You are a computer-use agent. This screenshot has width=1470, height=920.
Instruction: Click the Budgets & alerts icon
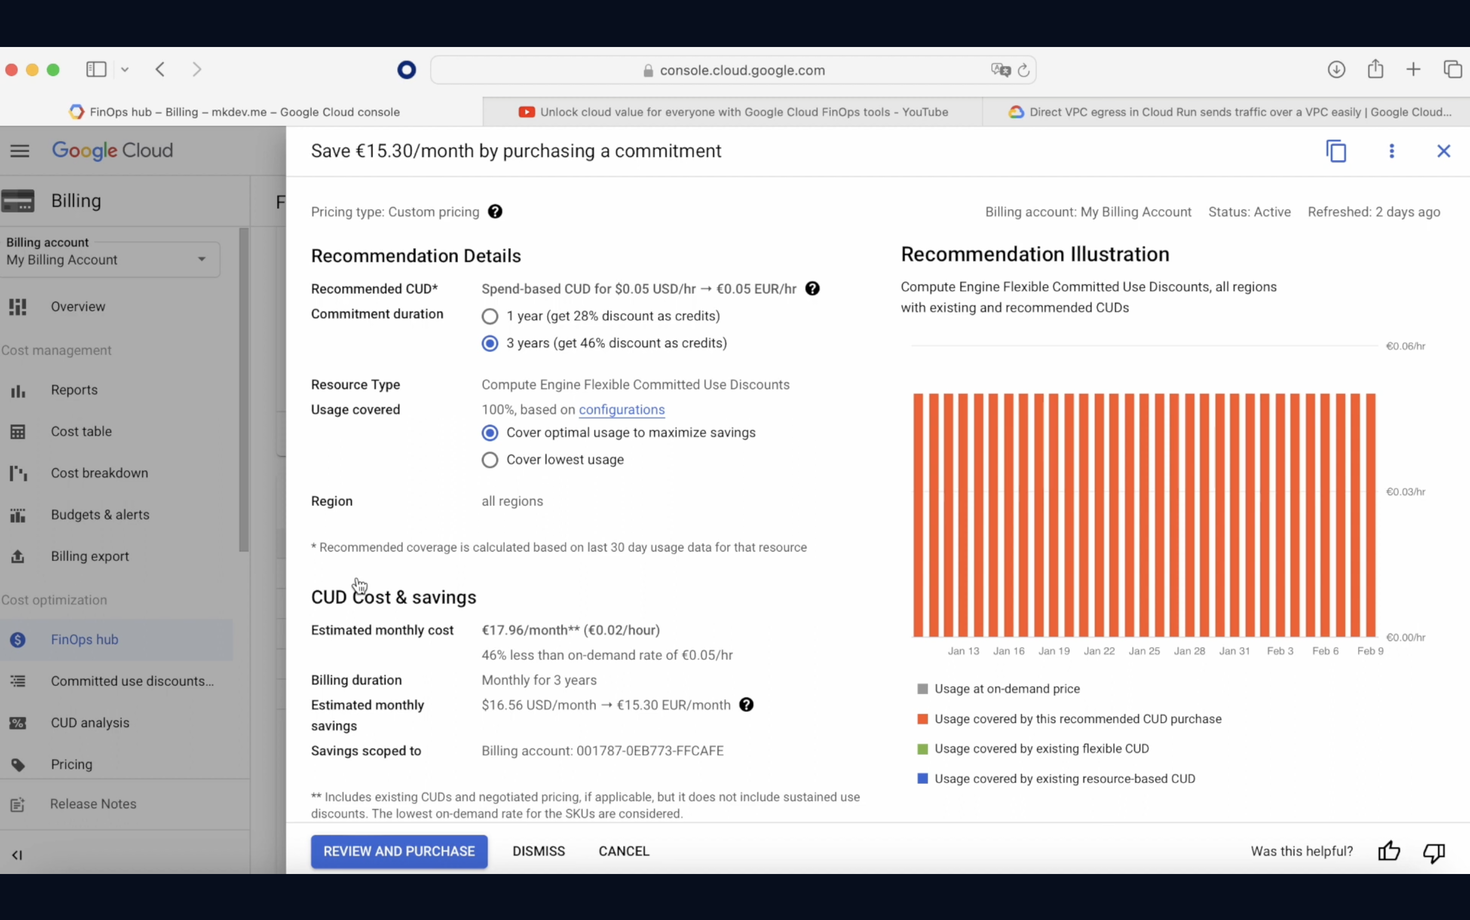pos(18,515)
